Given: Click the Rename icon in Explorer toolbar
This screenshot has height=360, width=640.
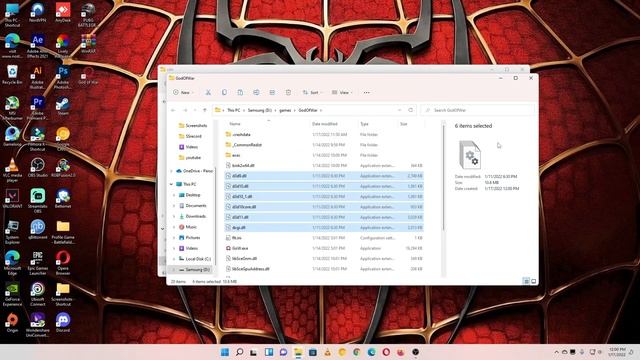Looking at the screenshot, I should (256, 93).
